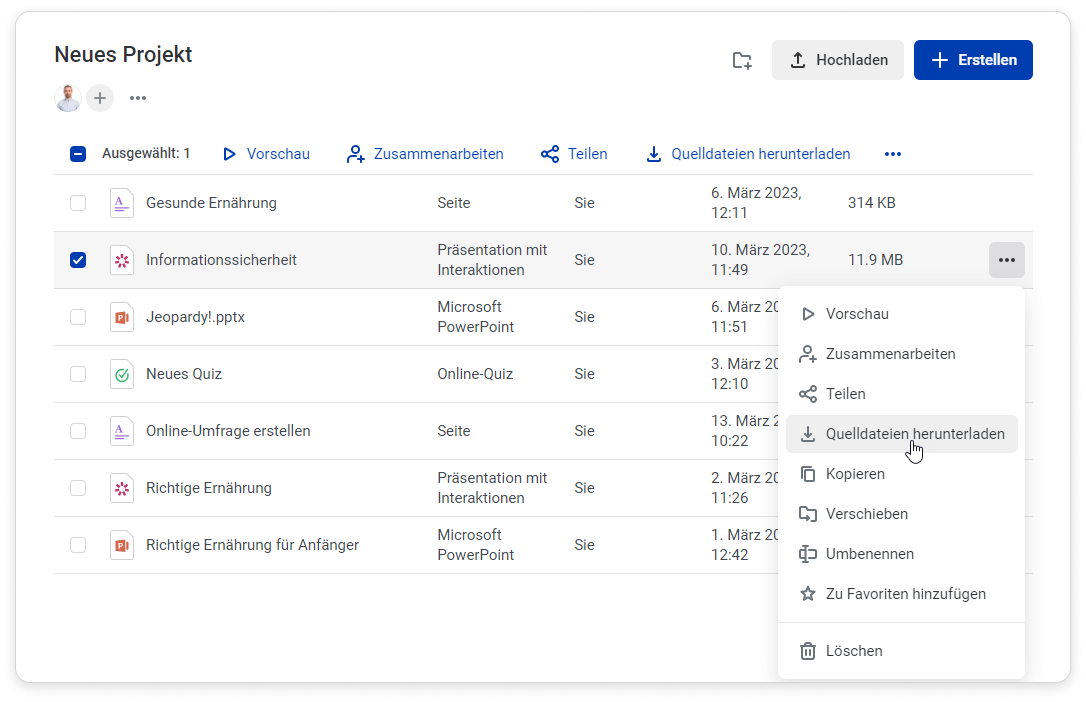Click the Hochladen button
Screen dimensions: 1086x702
(x=837, y=60)
